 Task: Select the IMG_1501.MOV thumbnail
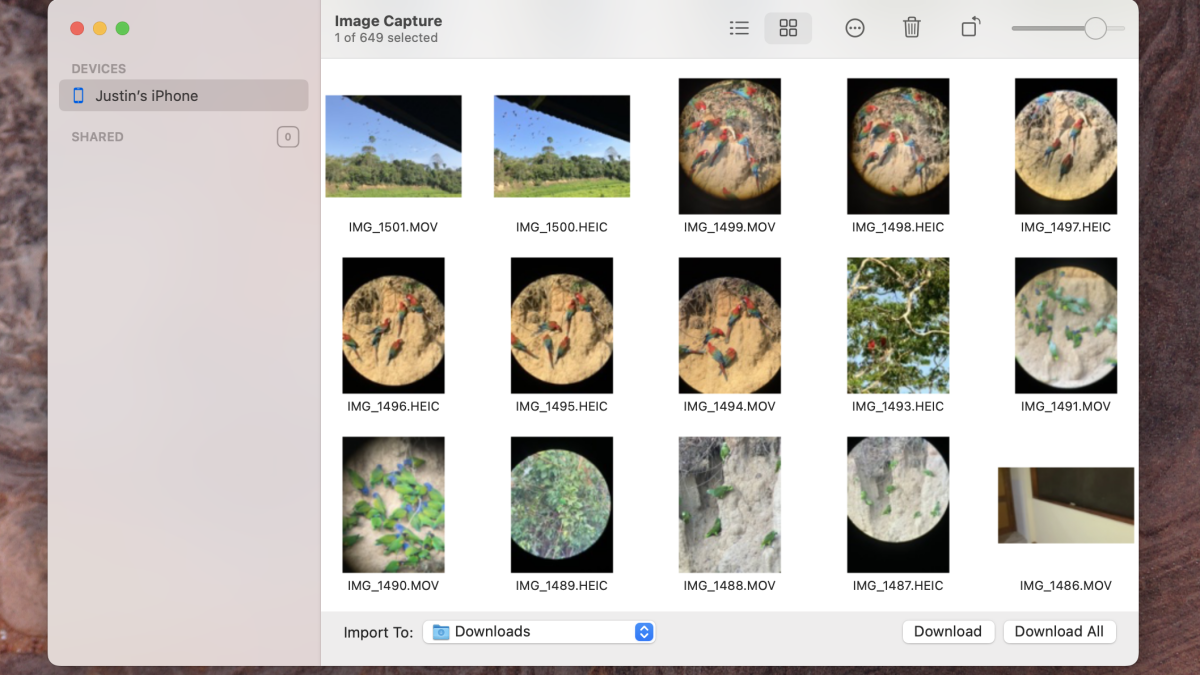click(393, 146)
